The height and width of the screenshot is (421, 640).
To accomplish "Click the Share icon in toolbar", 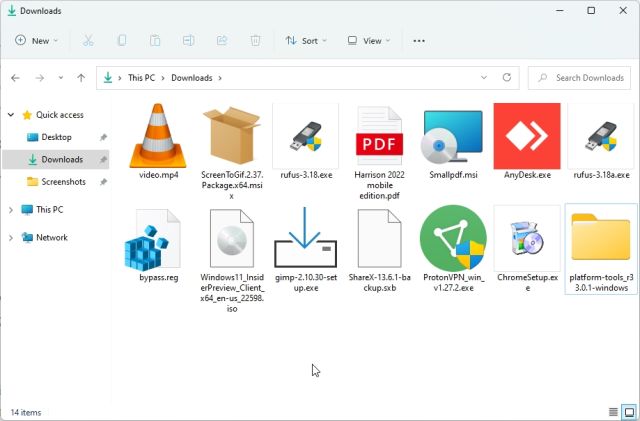I will [222, 41].
